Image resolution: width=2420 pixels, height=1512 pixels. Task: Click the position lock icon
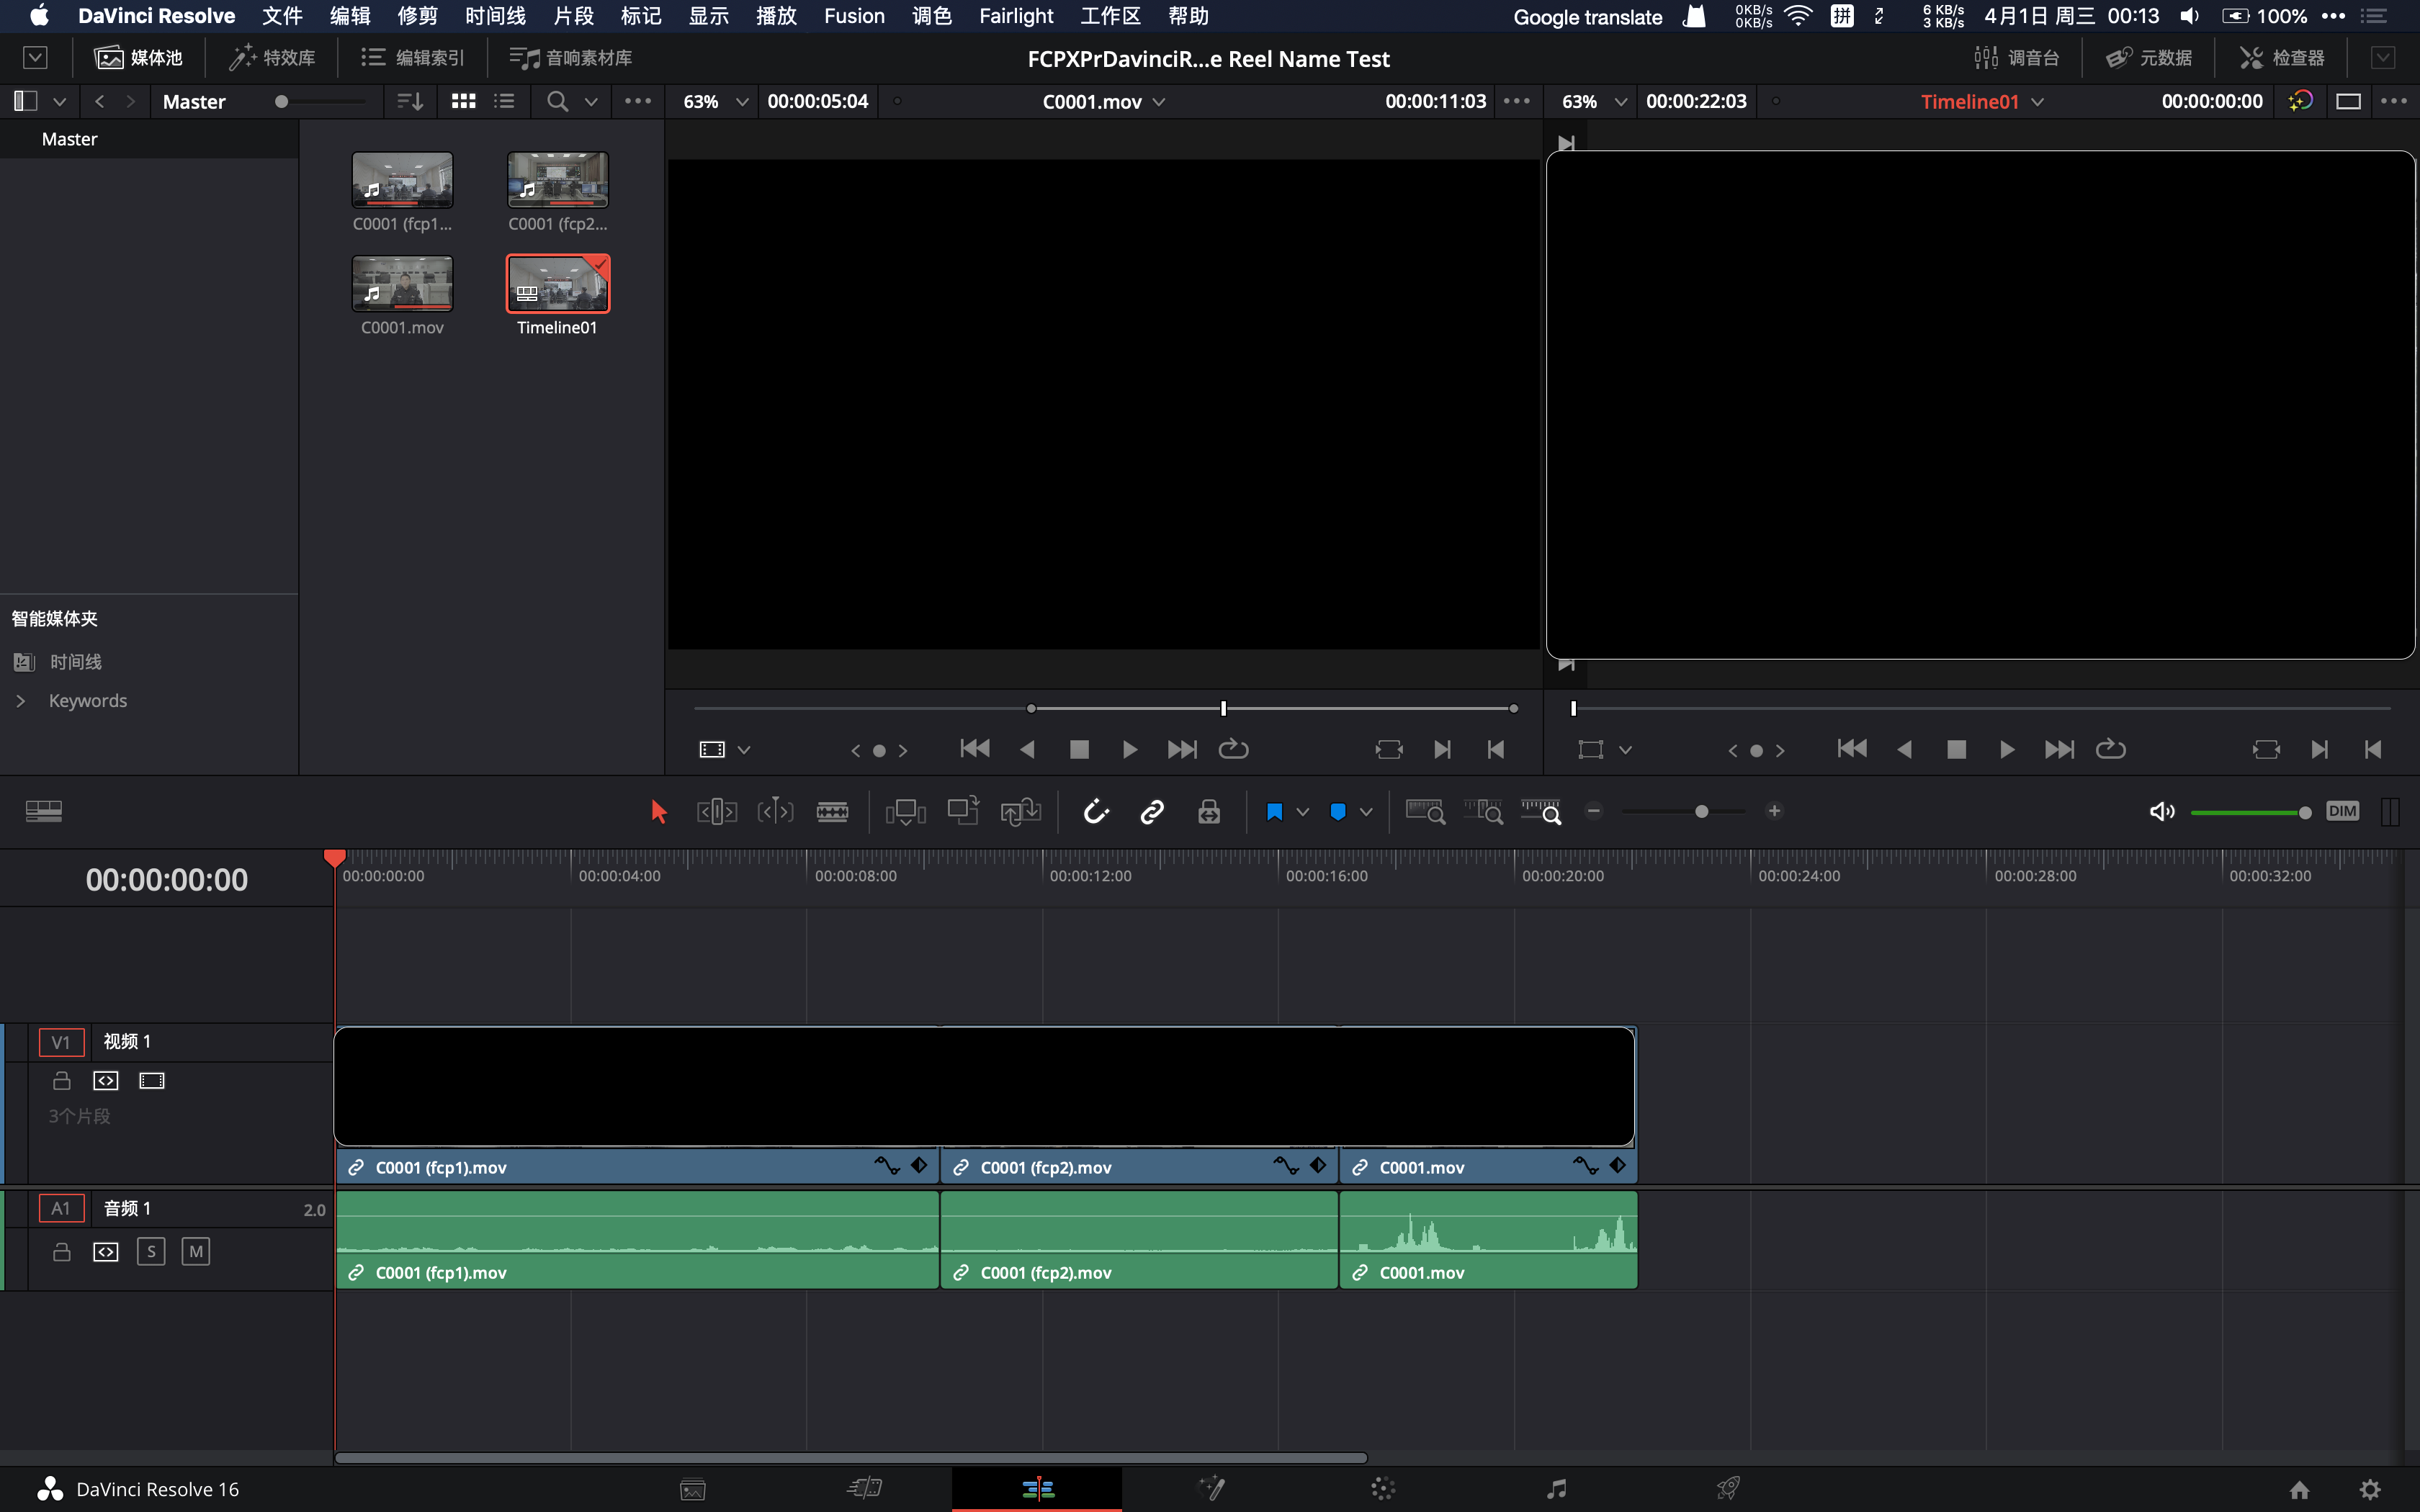(x=1209, y=812)
